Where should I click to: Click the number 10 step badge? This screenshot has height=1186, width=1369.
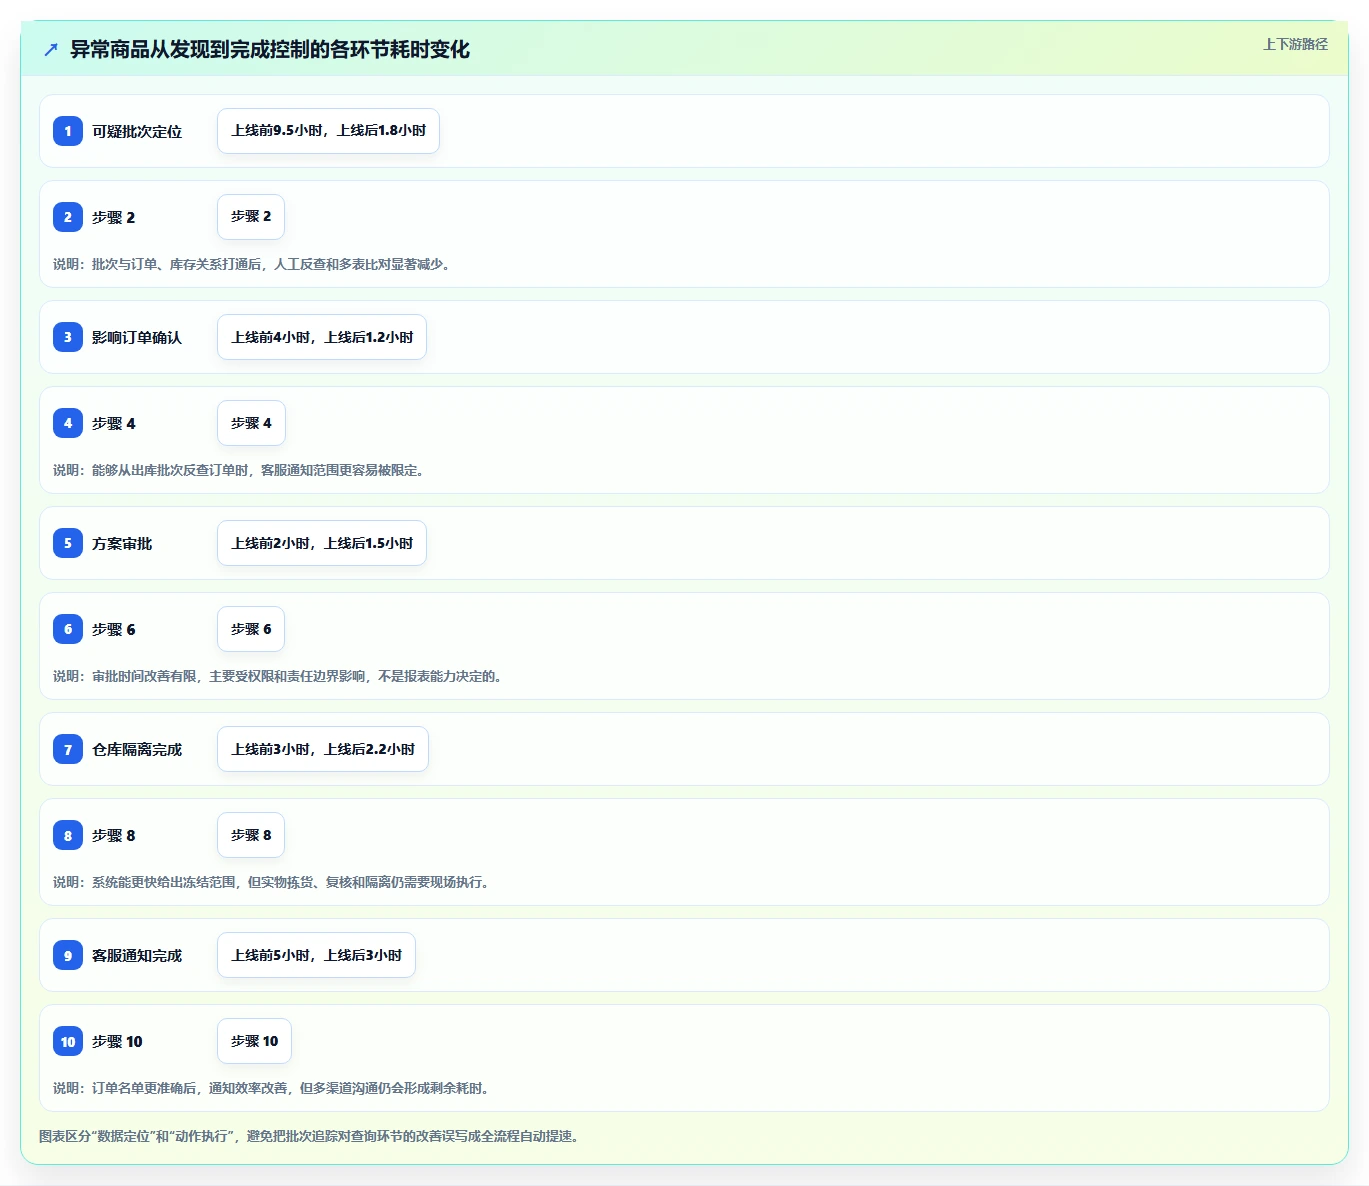tap(68, 1041)
